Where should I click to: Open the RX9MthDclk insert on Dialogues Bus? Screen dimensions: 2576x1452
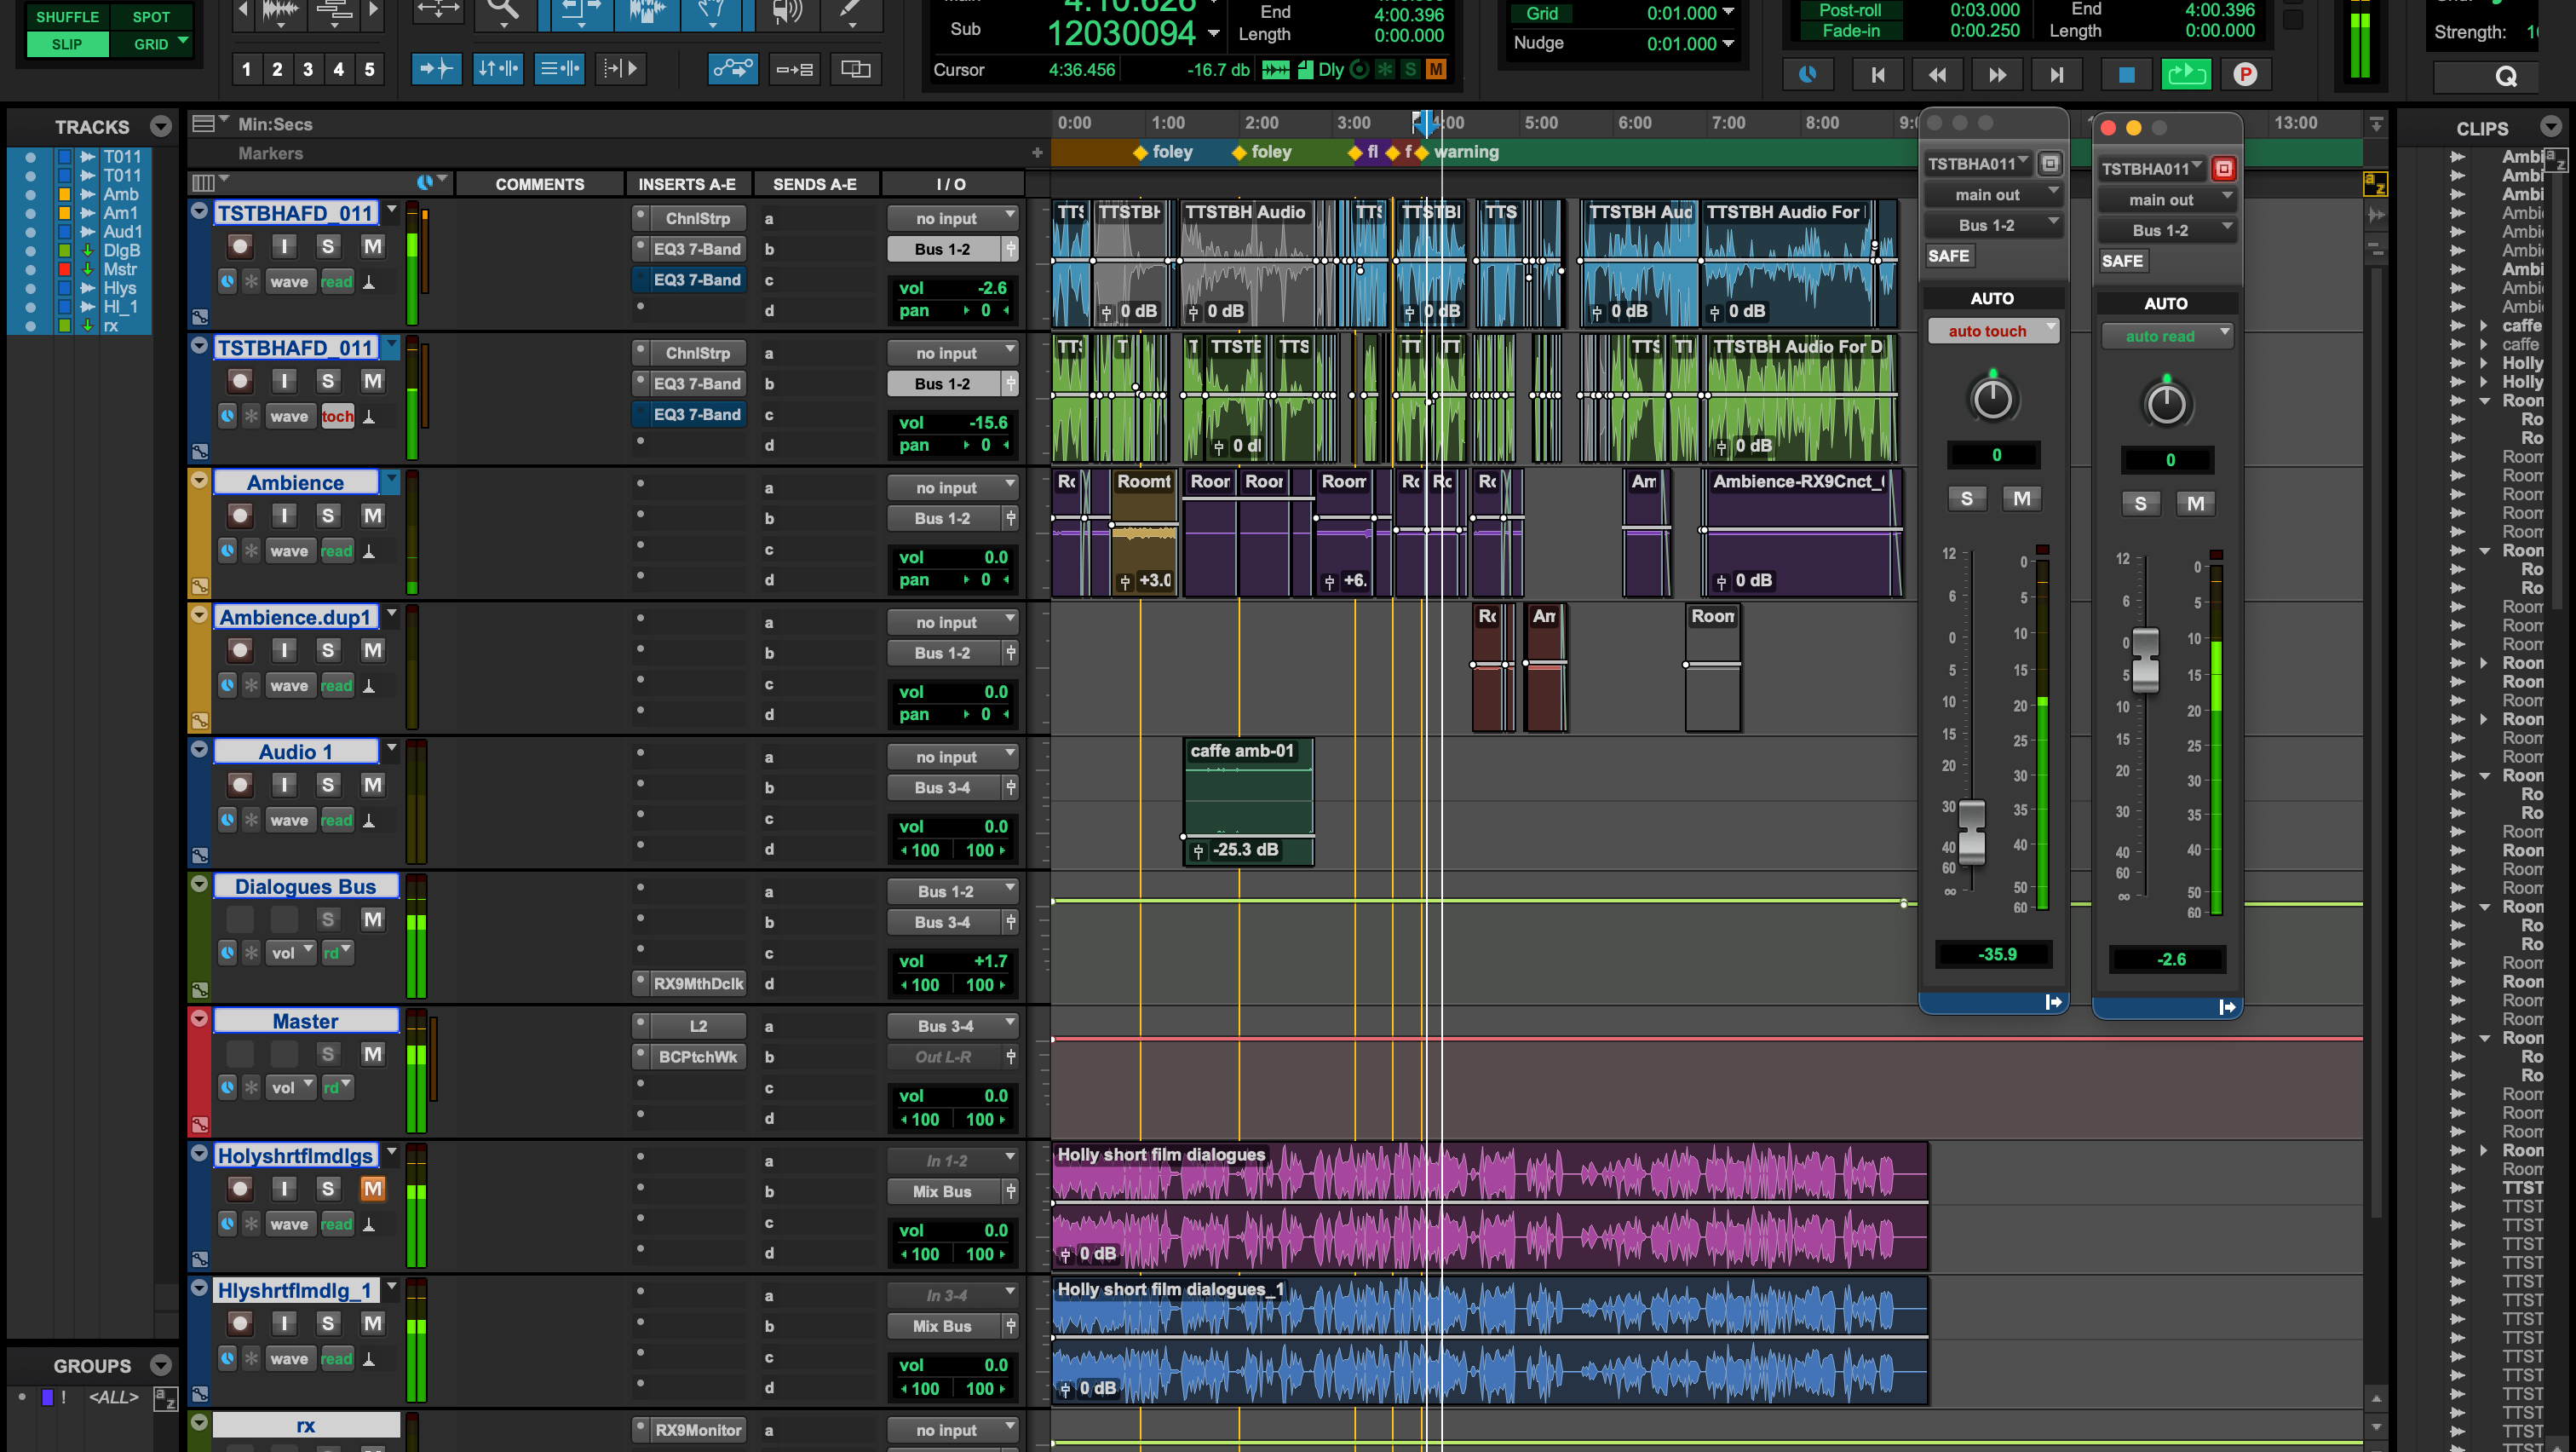[x=698, y=984]
